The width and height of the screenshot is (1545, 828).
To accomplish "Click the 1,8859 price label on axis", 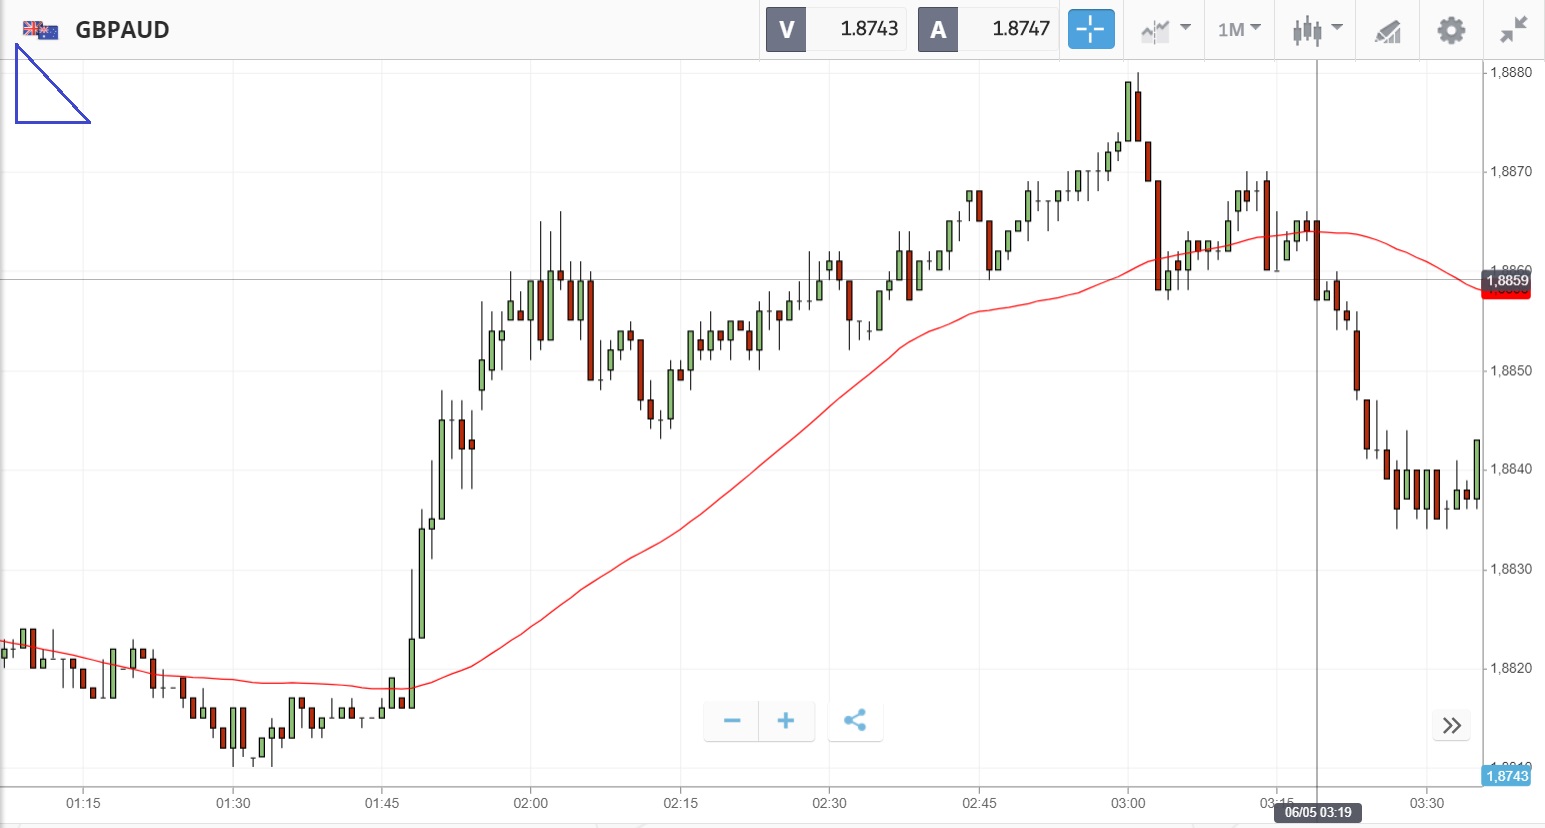I will [1506, 281].
